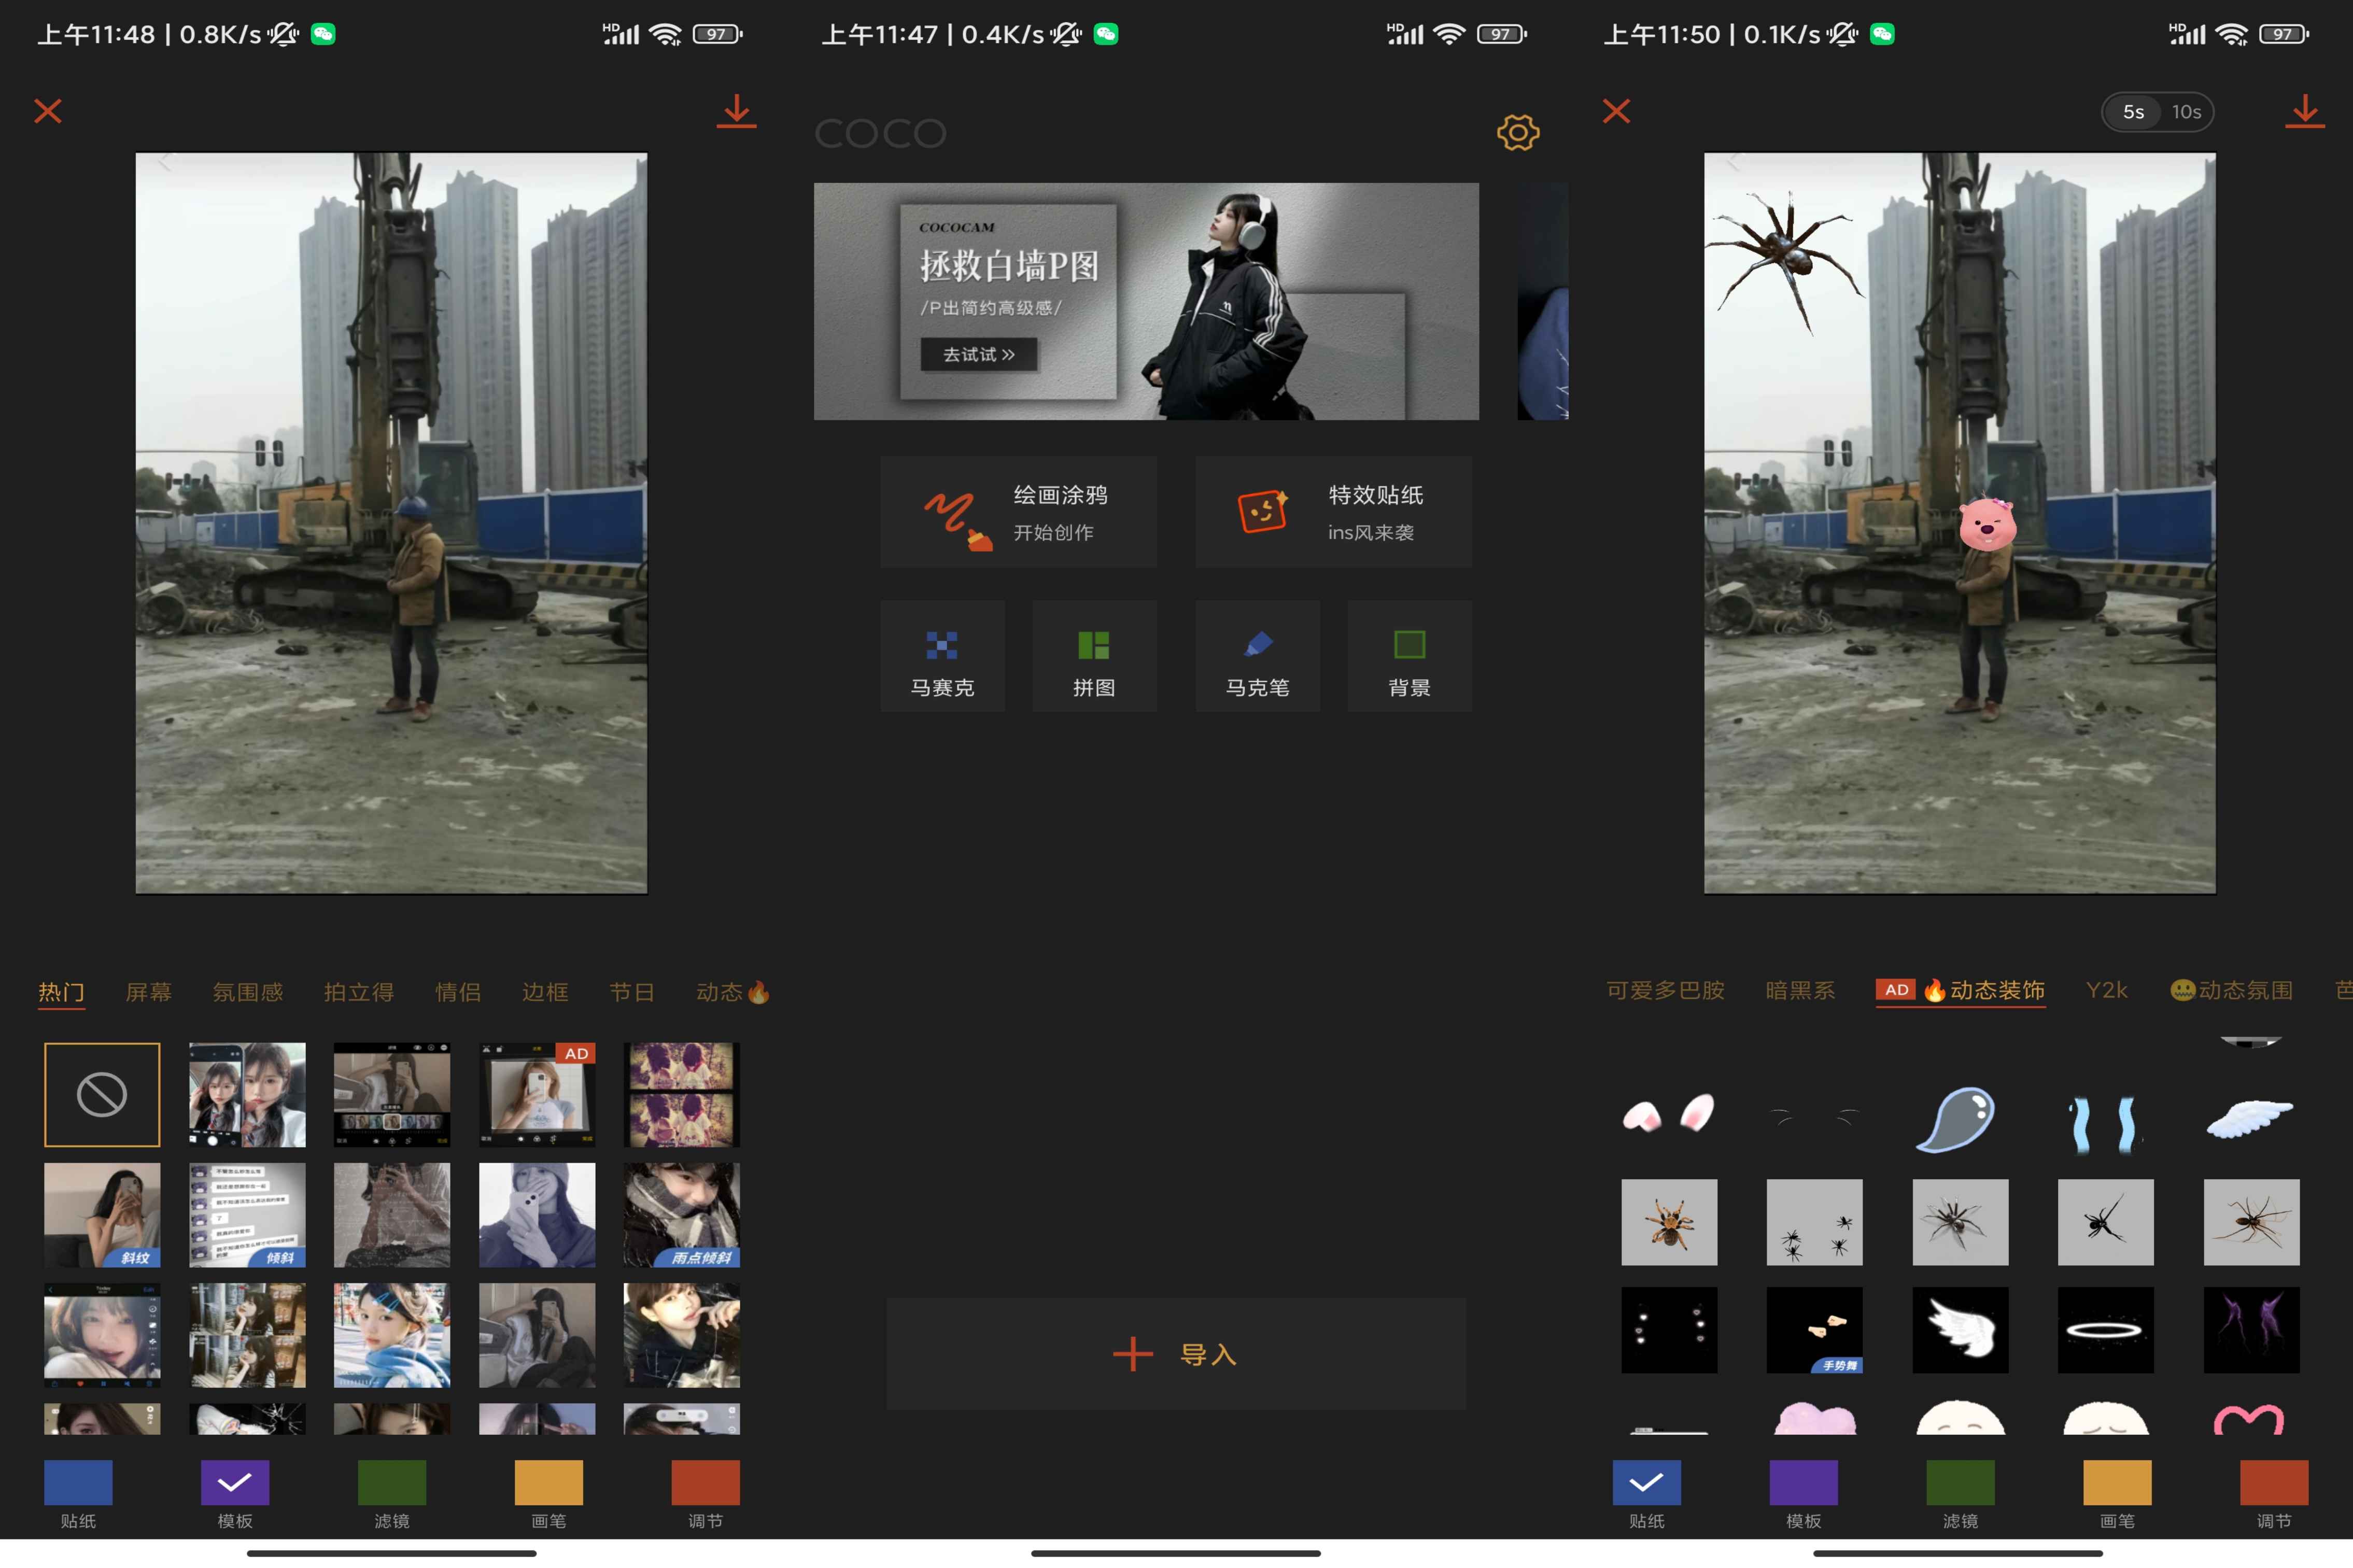The height and width of the screenshot is (1568, 2353).
Task: Open the Y2k sticker category
Action: (x=2106, y=990)
